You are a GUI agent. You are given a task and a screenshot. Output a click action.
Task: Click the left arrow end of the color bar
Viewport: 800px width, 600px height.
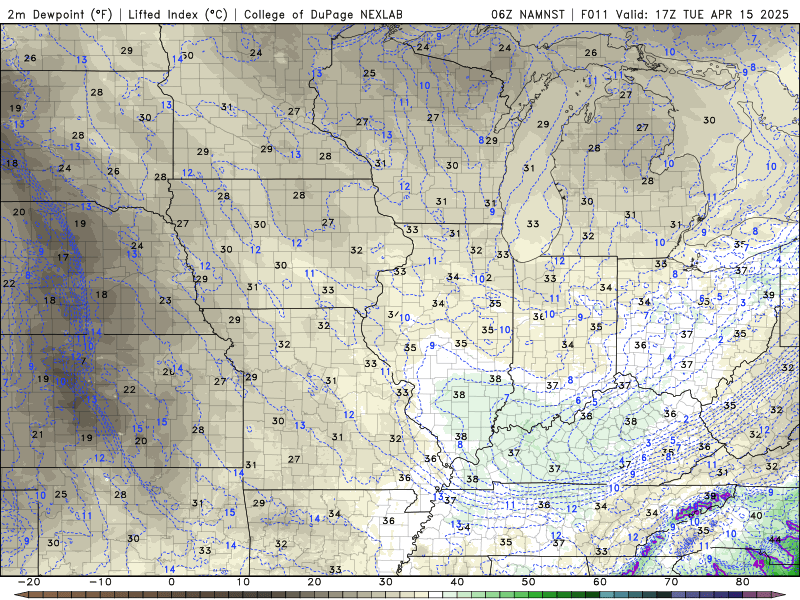point(21,594)
